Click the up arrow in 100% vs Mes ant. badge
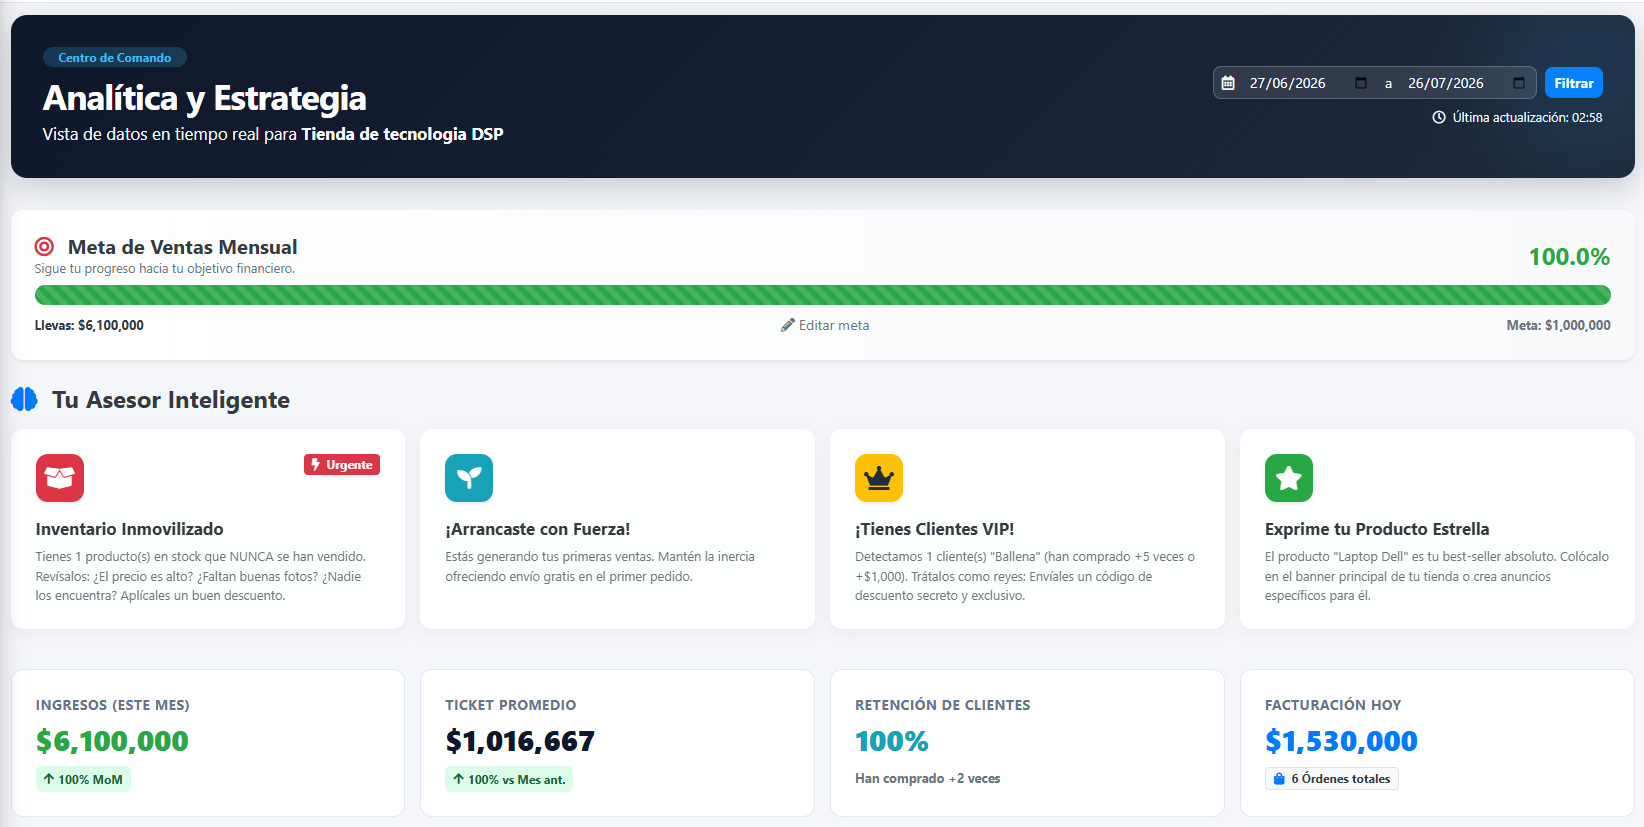This screenshot has height=827, width=1644. (x=458, y=779)
